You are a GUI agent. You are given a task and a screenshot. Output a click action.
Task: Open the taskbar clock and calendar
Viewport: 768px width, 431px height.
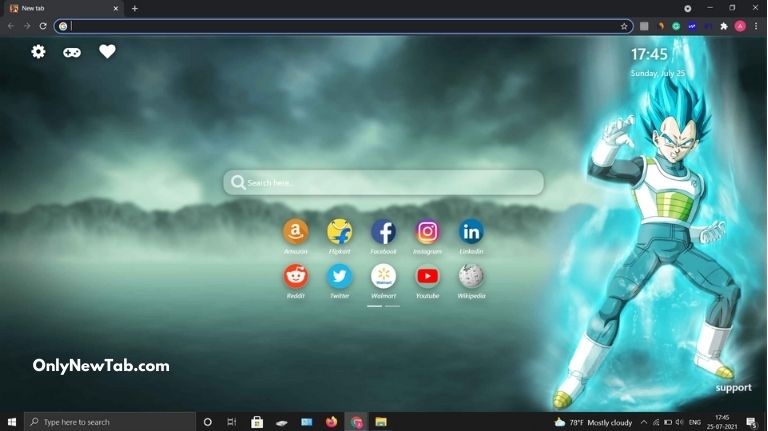pyautogui.click(x=722, y=422)
